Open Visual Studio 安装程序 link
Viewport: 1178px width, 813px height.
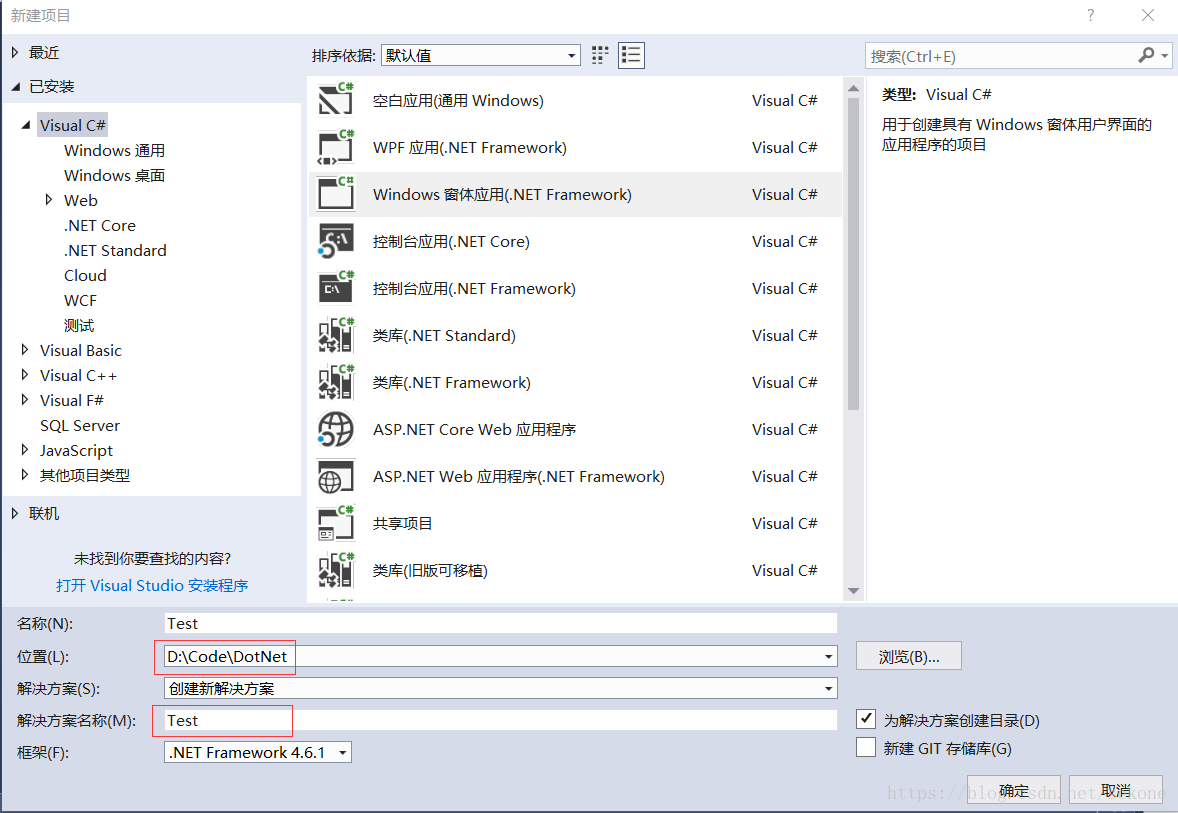tap(152, 585)
